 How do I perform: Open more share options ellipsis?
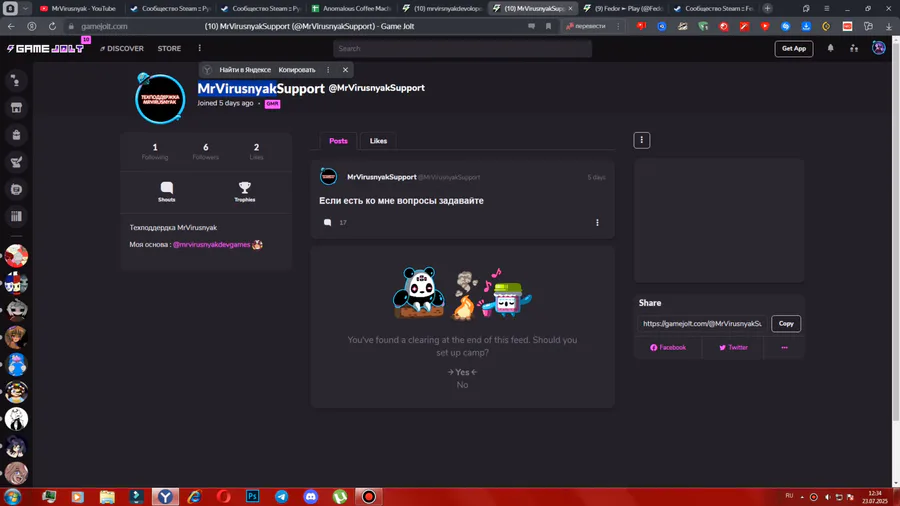tap(784, 348)
